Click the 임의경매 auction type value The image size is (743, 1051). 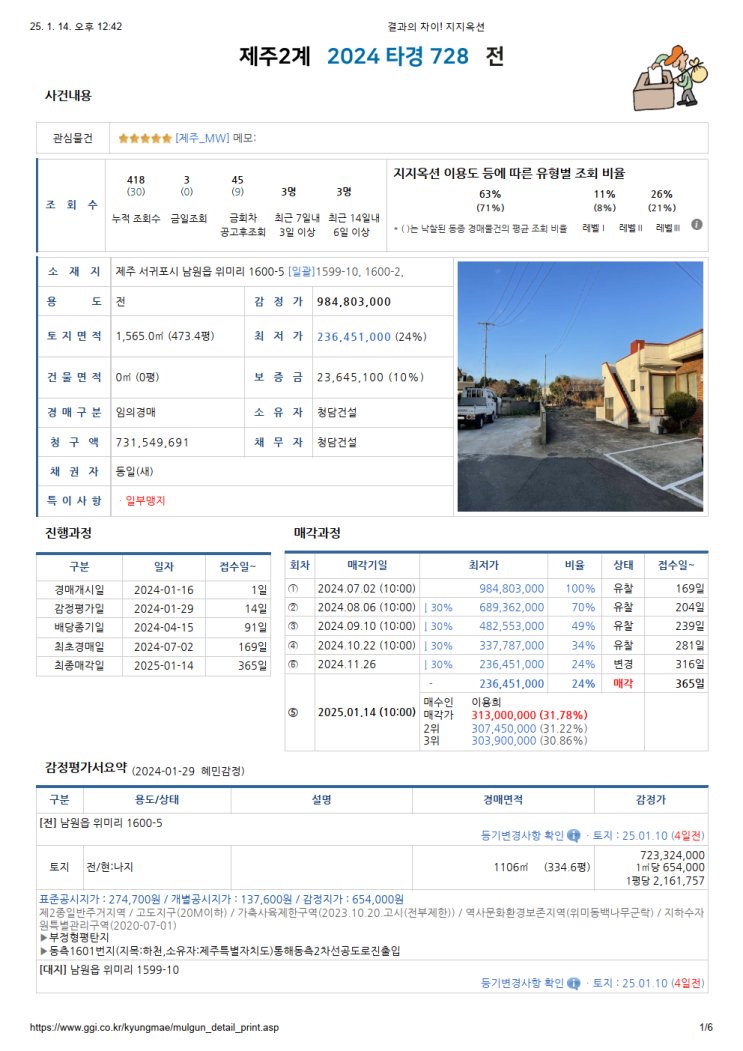[x=135, y=412]
